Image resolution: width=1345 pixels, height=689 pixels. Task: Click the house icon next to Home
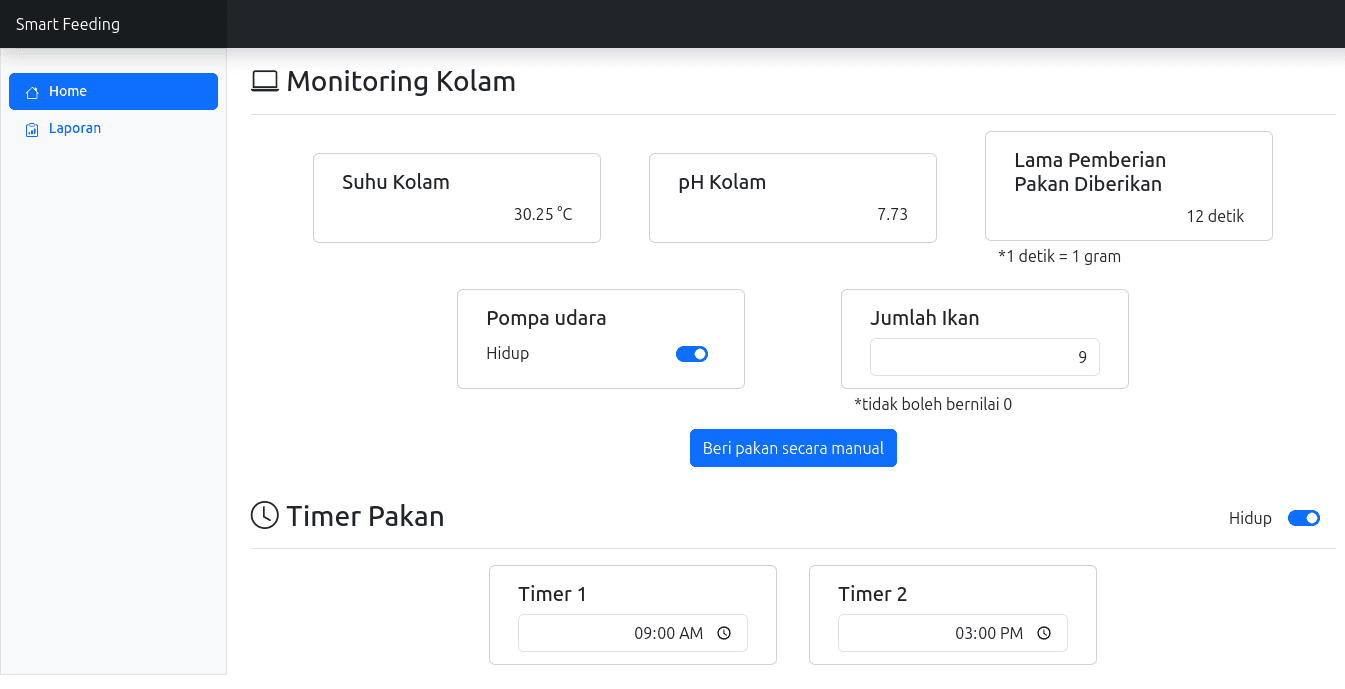(x=32, y=92)
